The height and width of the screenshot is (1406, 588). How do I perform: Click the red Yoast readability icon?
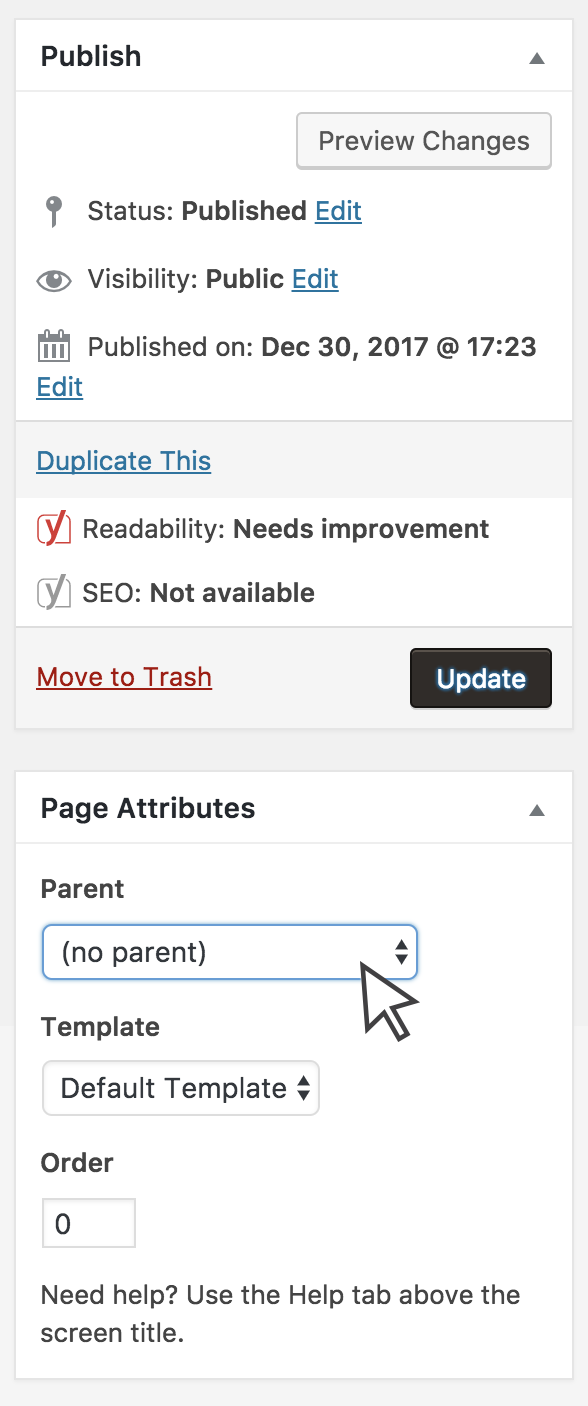click(54, 528)
